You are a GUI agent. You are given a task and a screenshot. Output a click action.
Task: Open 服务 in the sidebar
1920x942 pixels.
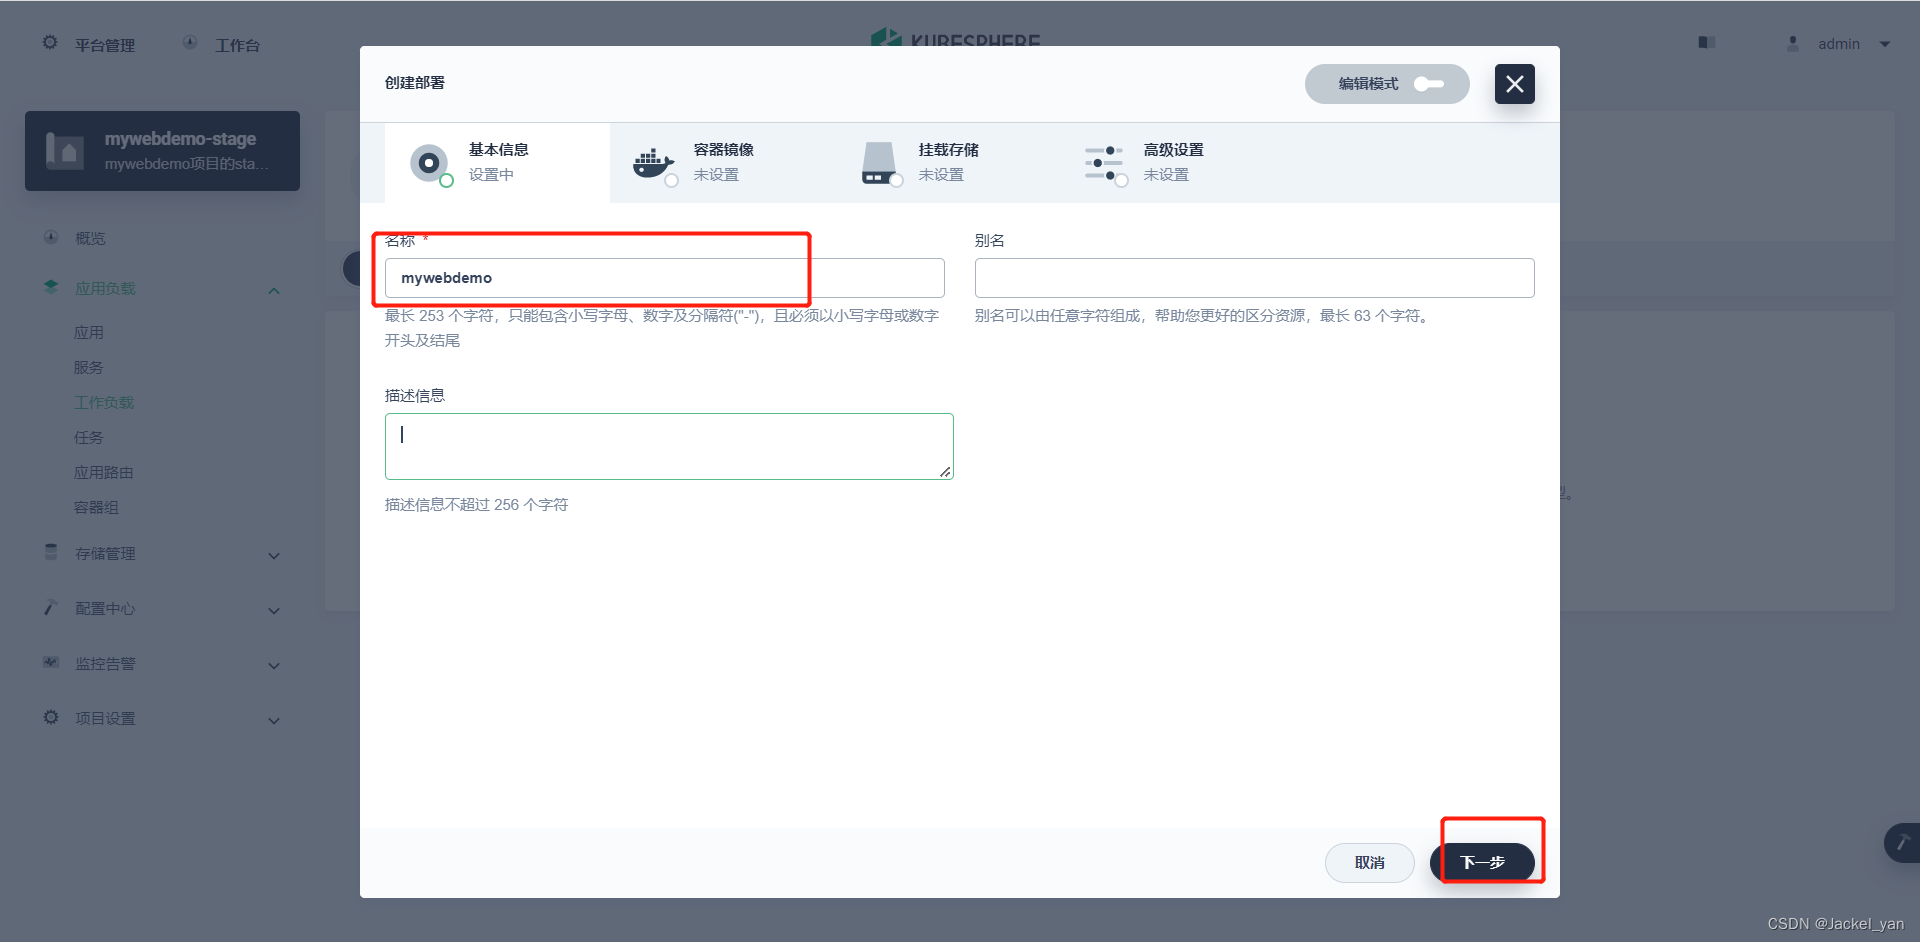pos(89,368)
